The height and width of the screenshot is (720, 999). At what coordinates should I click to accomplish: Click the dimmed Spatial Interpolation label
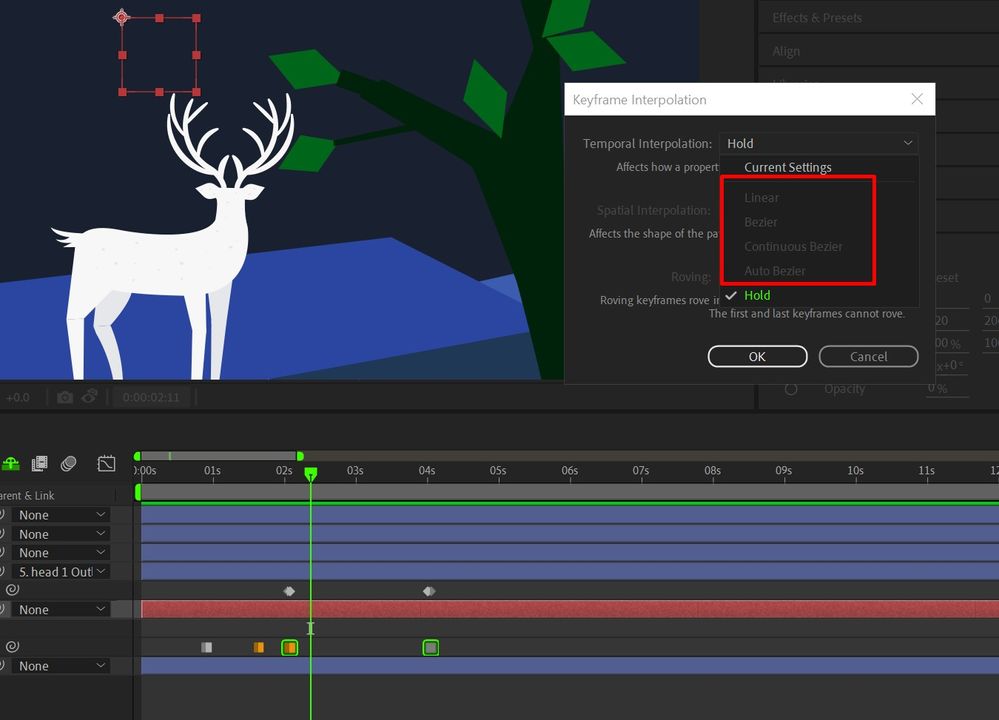(654, 210)
